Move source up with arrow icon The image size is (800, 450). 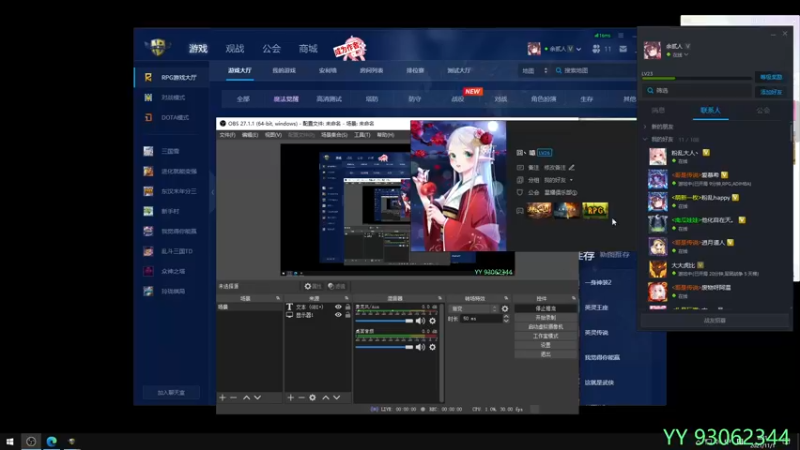(x=326, y=397)
